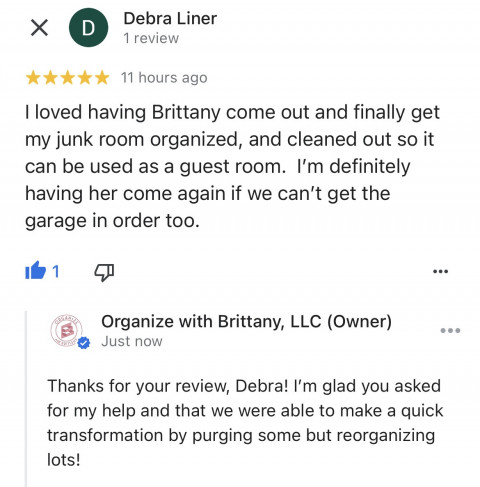
Task: Close the review with the X icon
Action: pos(39,27)
